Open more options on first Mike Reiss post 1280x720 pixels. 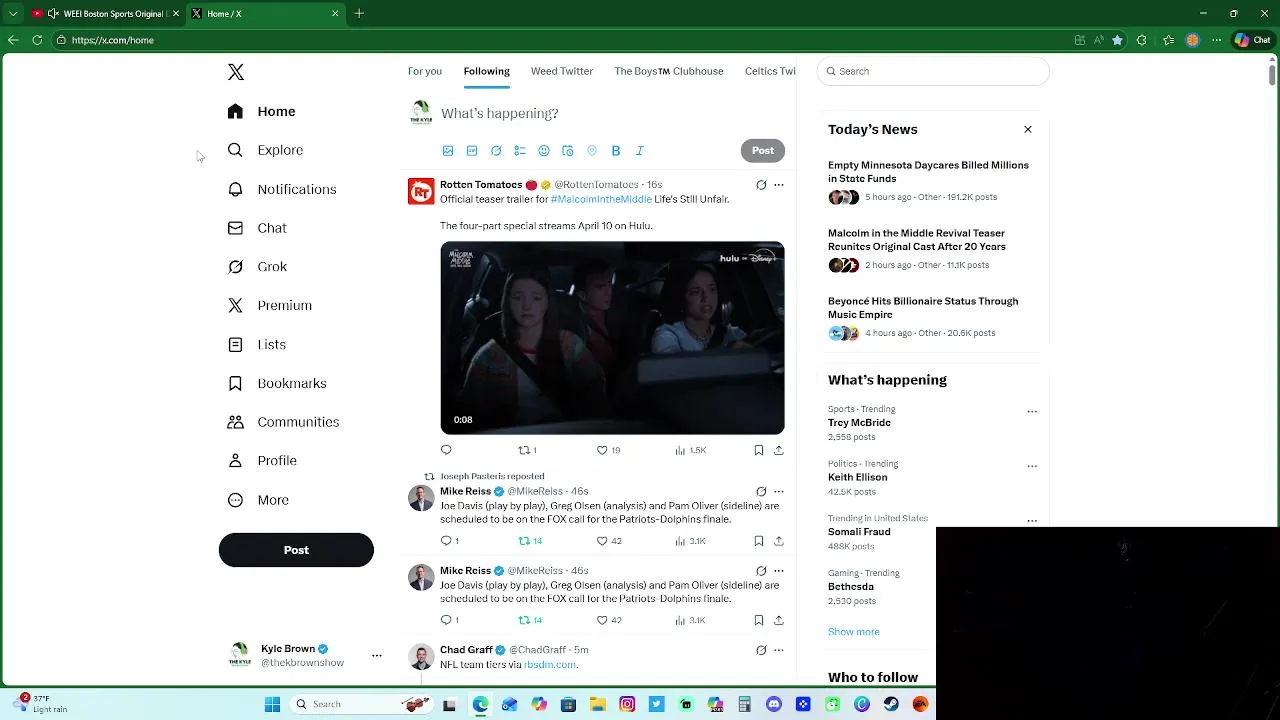point(779,492)
